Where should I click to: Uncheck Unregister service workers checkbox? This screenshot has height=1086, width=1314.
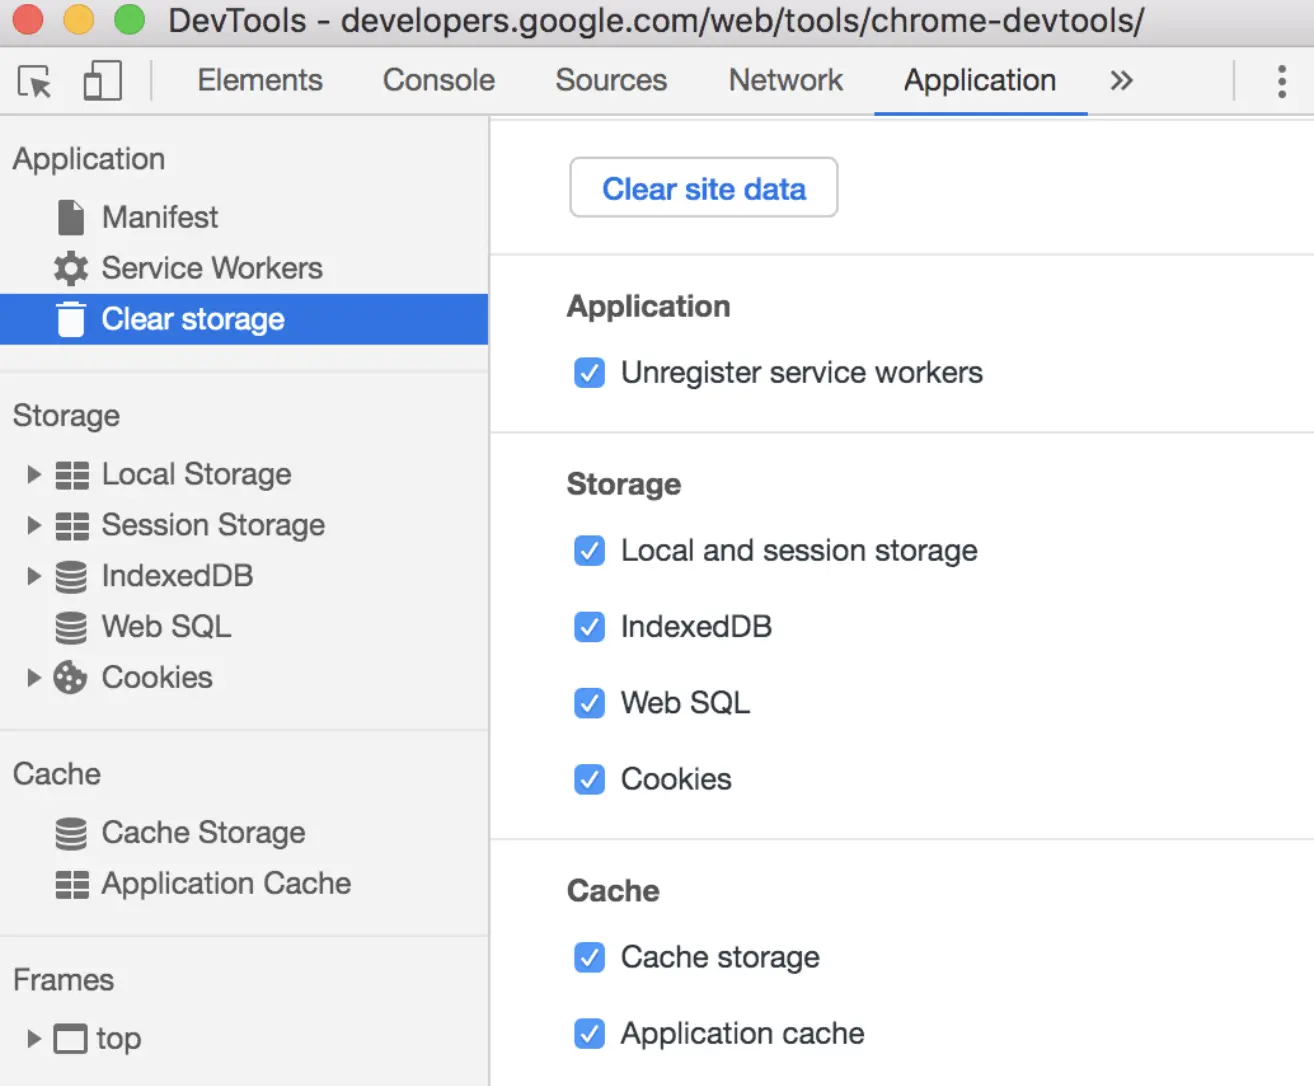click(590, 373)
